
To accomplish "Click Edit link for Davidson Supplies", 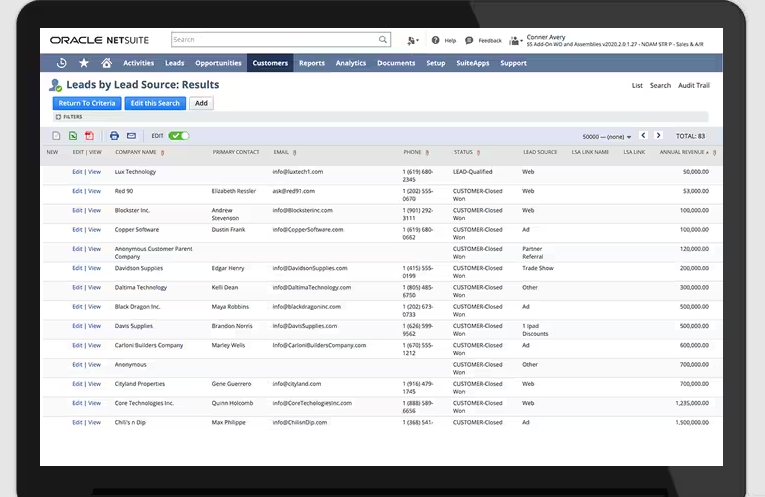I will [77, 268].
